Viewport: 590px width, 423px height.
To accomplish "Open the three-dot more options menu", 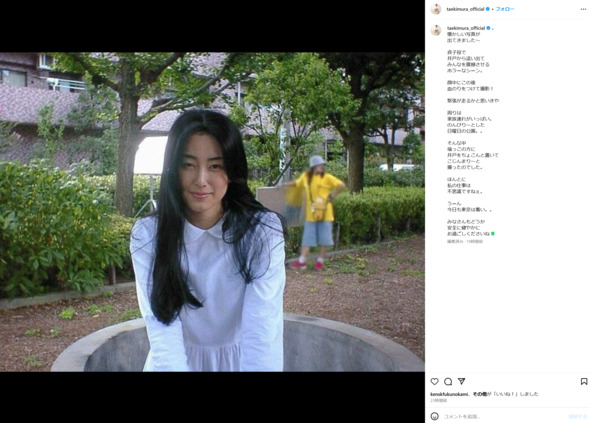I will point(583,9).
